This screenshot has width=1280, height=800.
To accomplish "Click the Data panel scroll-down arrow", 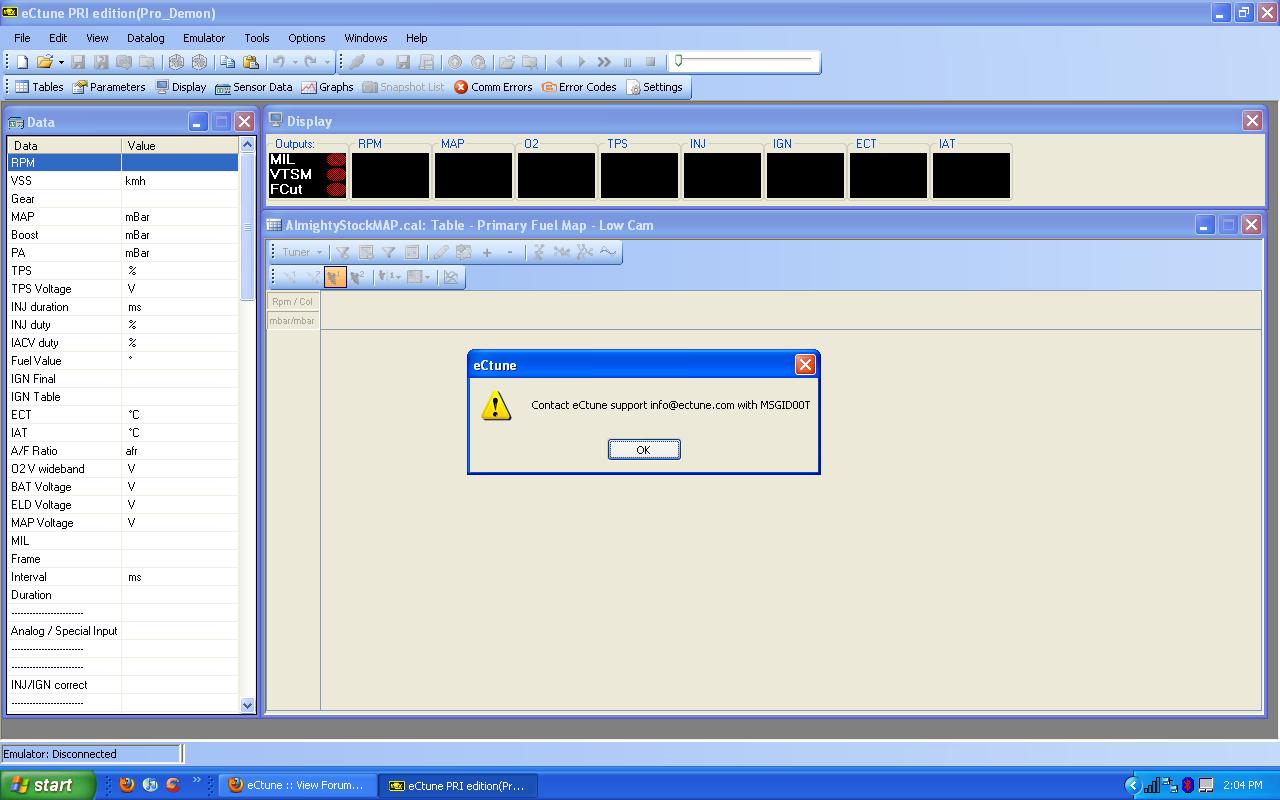I will (248, 705).
